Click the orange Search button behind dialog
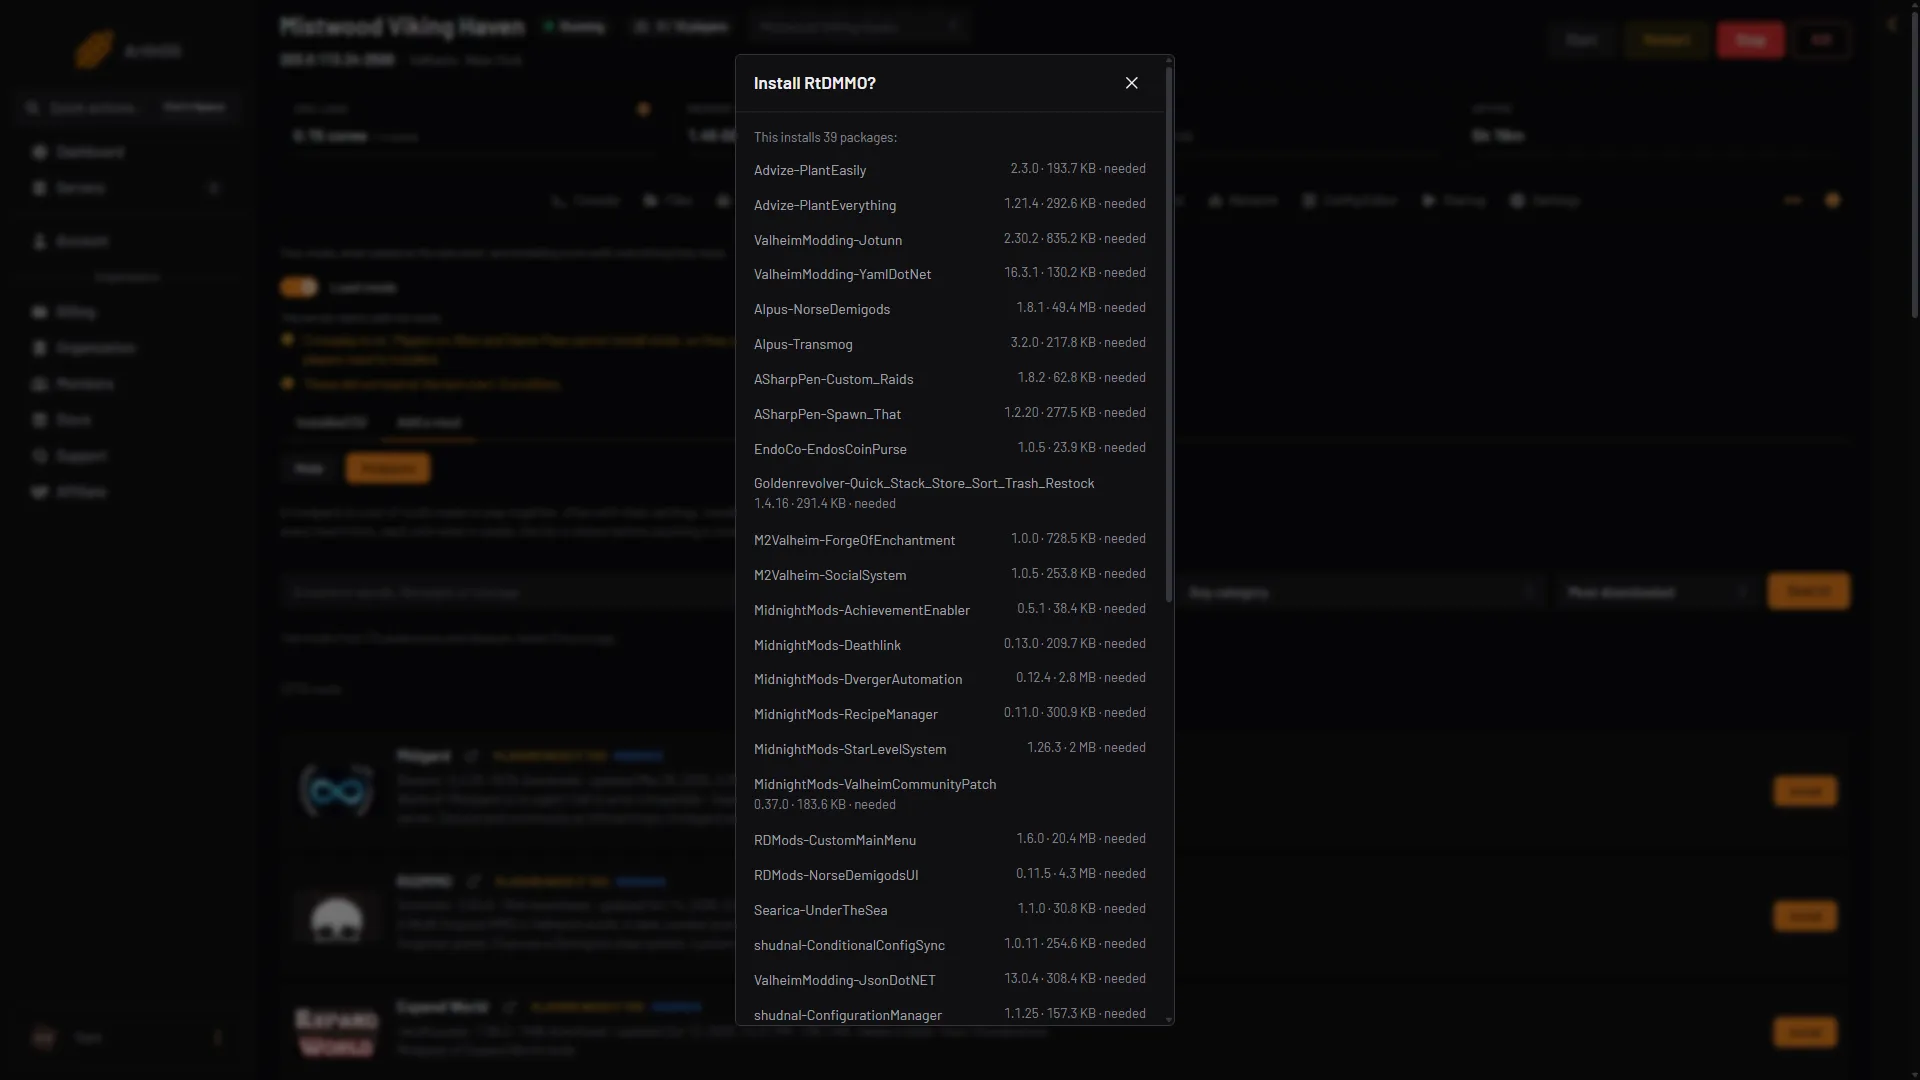Image resolution: width=1920 pixels, height=1080 pixels. 1808,591
